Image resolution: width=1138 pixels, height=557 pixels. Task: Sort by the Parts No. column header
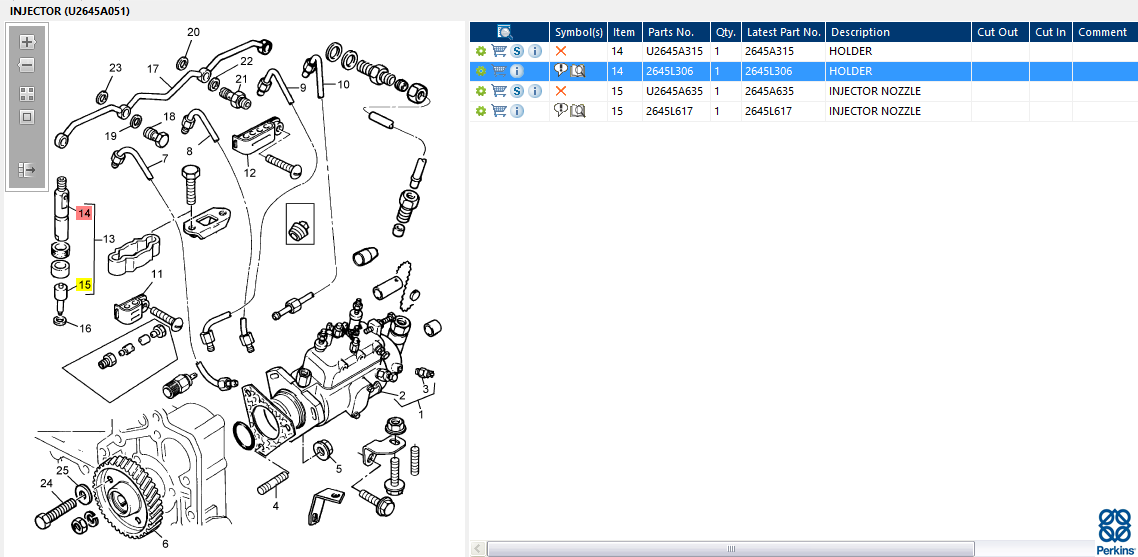coord(676,32)
